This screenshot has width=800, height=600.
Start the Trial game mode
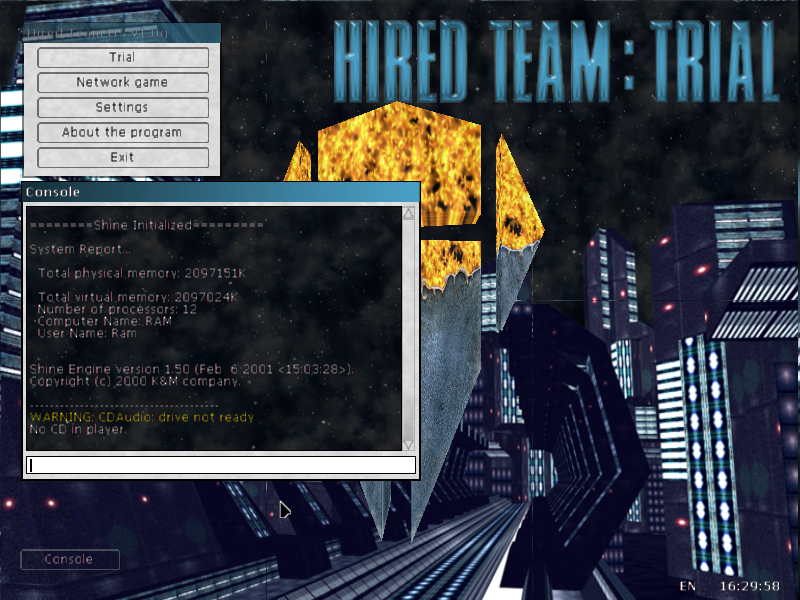pos(122,57)
